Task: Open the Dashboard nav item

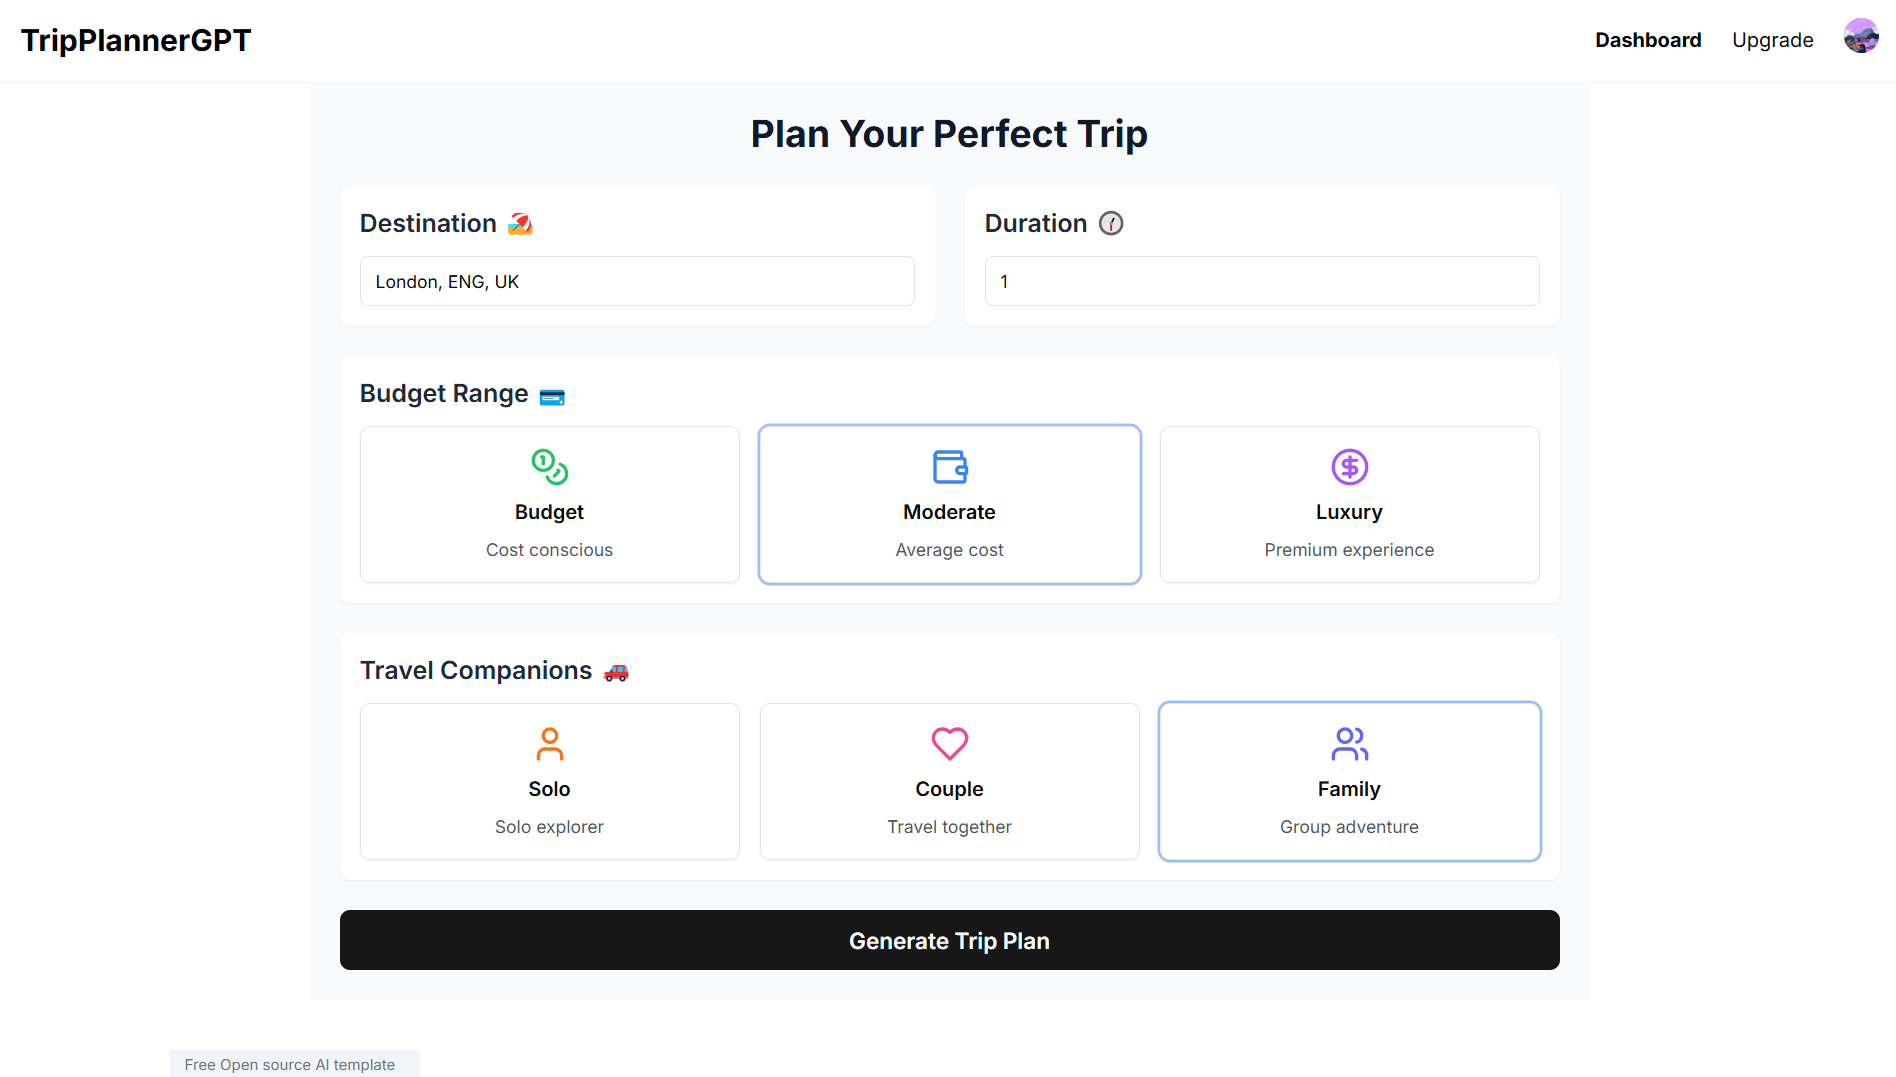Action: click(x=1648, y=40)
